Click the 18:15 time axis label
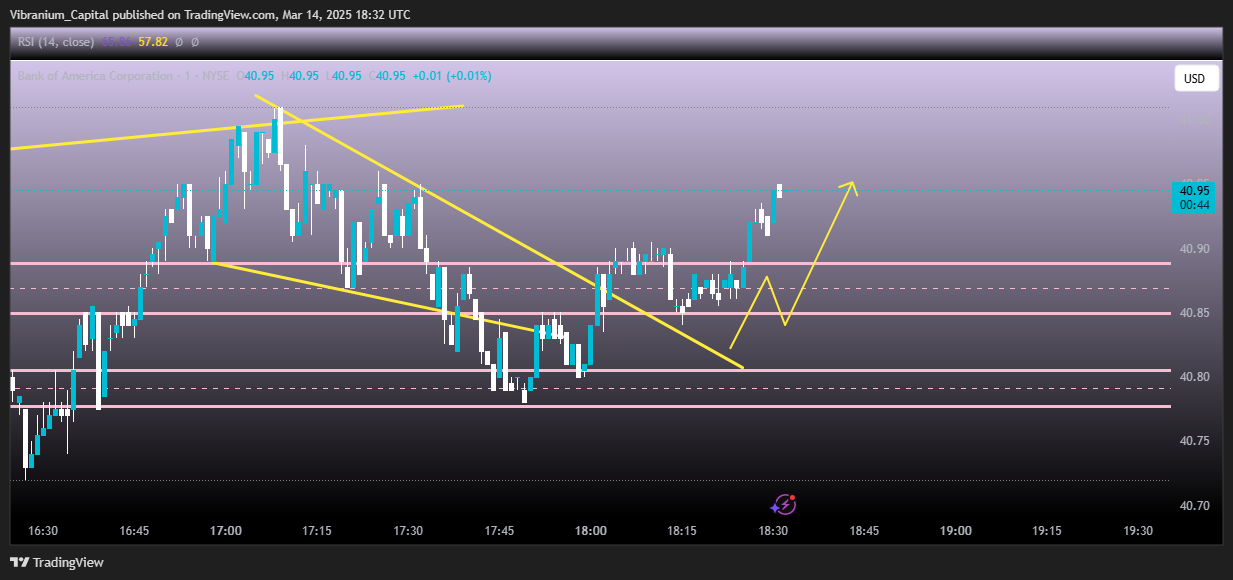This screenshot has width=1233, height=580. (682, 531)
